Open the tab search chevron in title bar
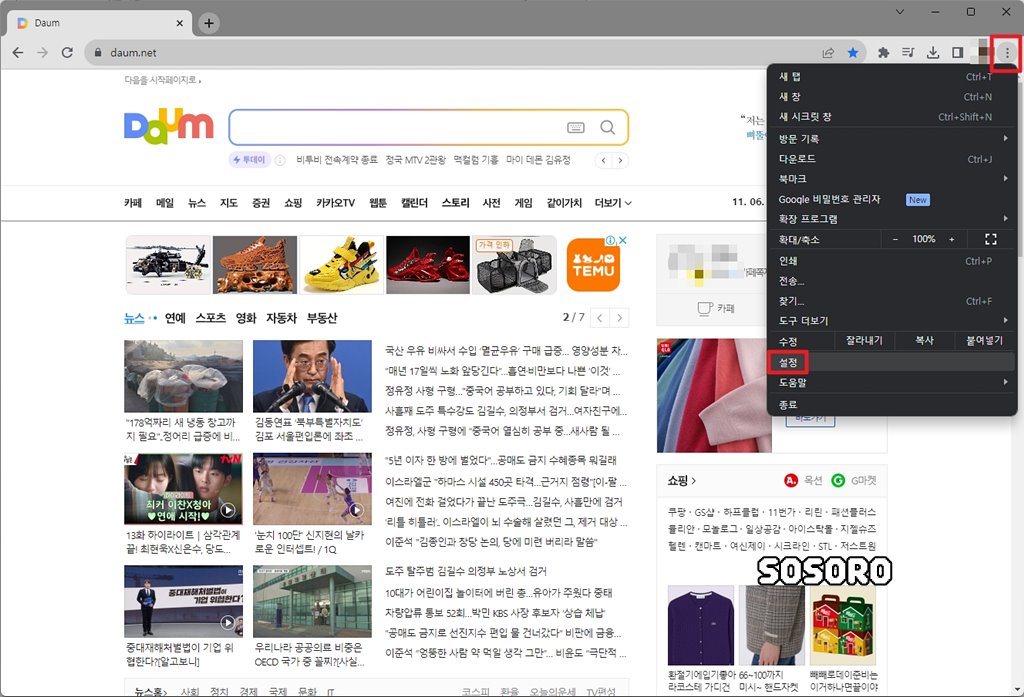Viewport: 1024px width, 697px height. click(900, 12)
